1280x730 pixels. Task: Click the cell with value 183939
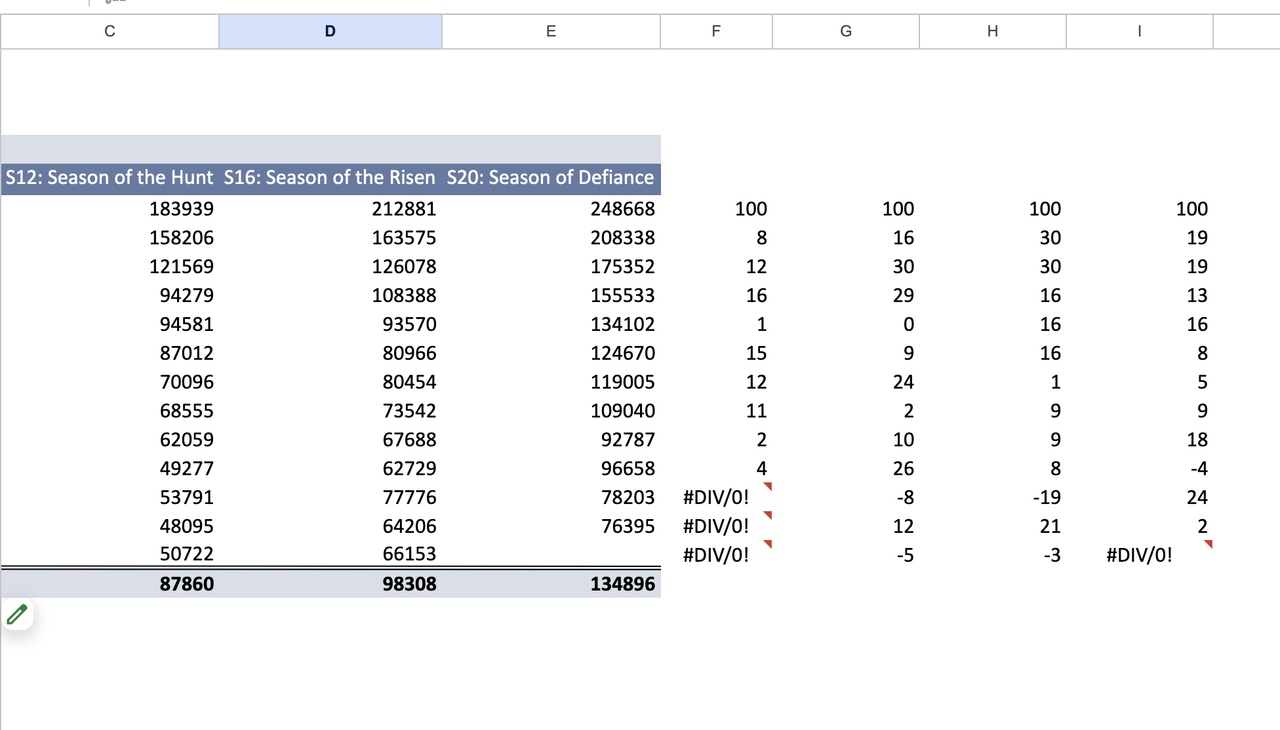[109, 208]
